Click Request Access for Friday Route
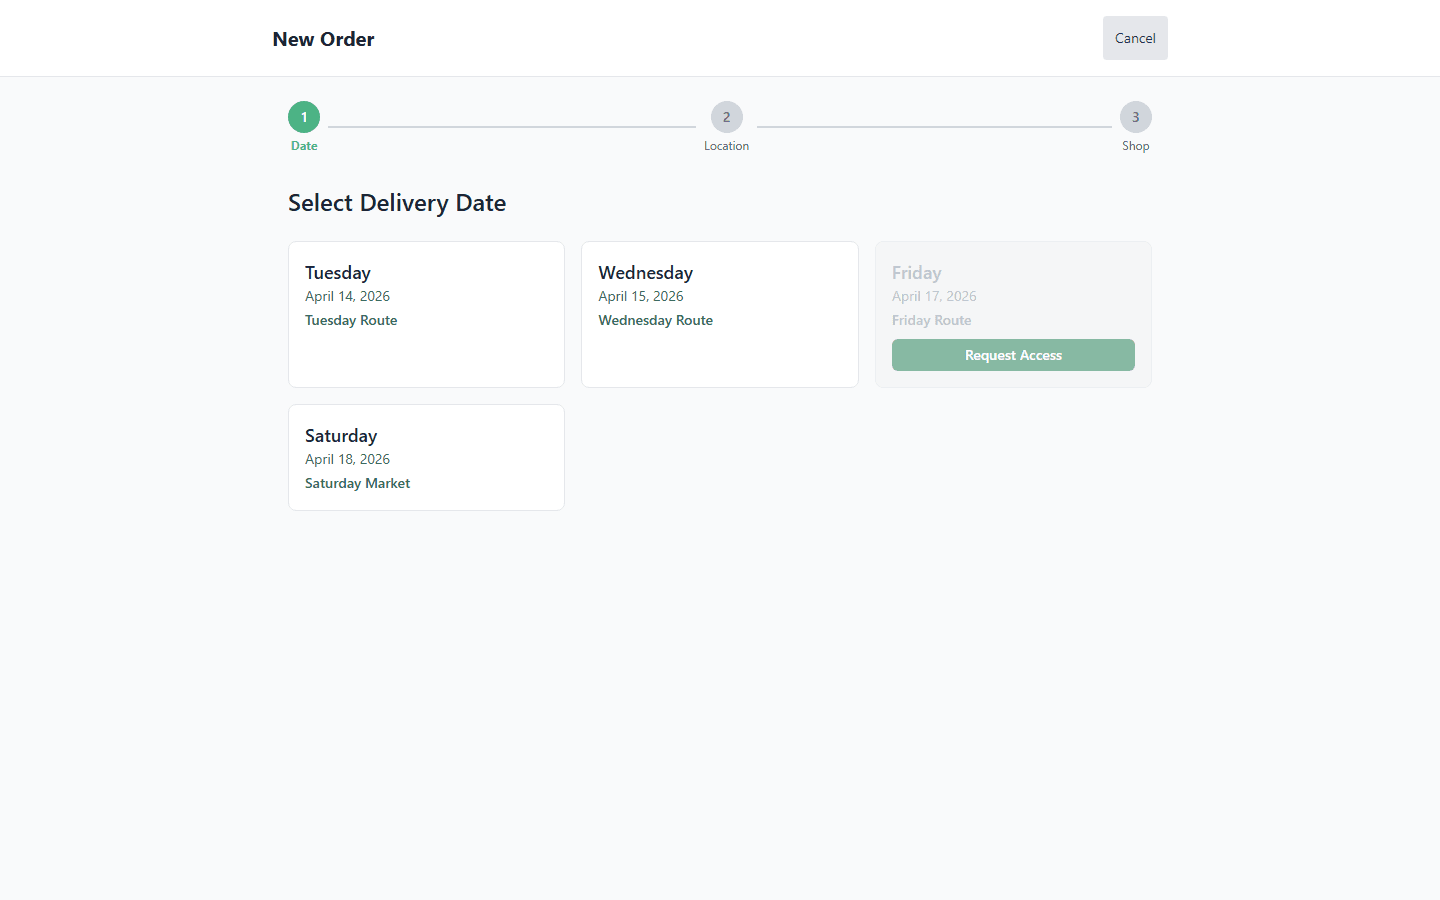1440x900 pixels. tap(1013, 355)
